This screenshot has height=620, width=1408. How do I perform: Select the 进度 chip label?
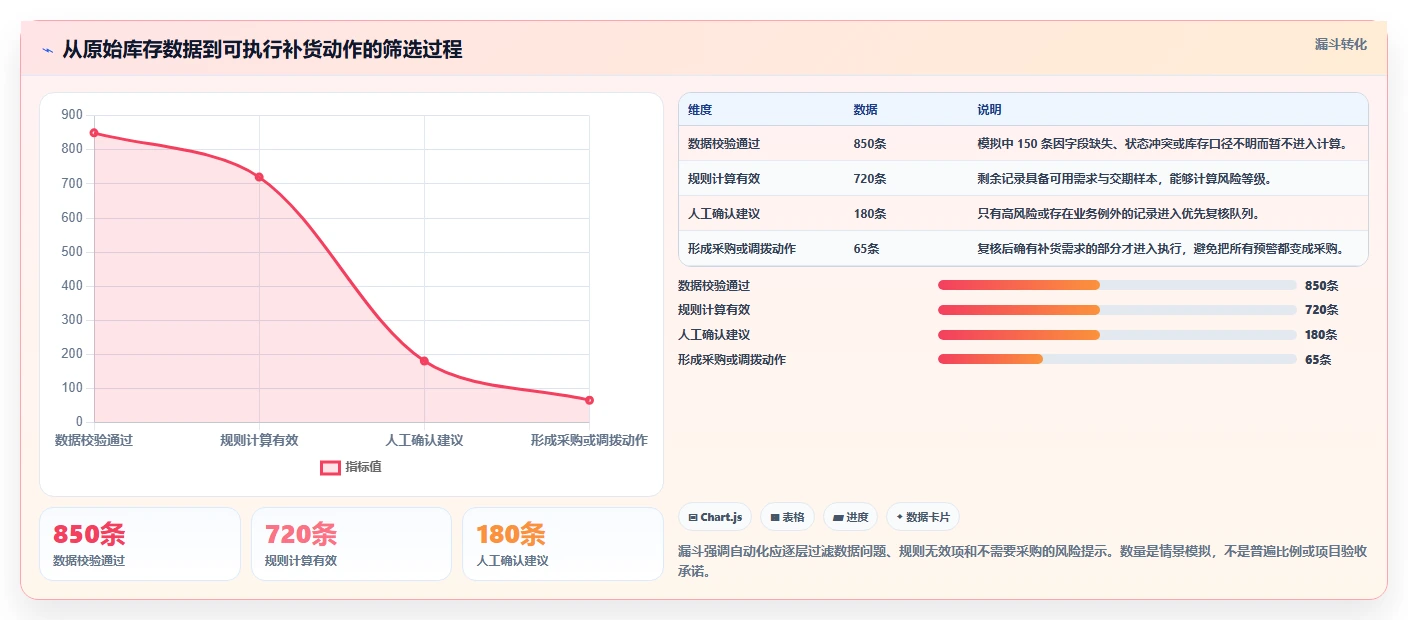pyautogui.click(x=857, y=517)
